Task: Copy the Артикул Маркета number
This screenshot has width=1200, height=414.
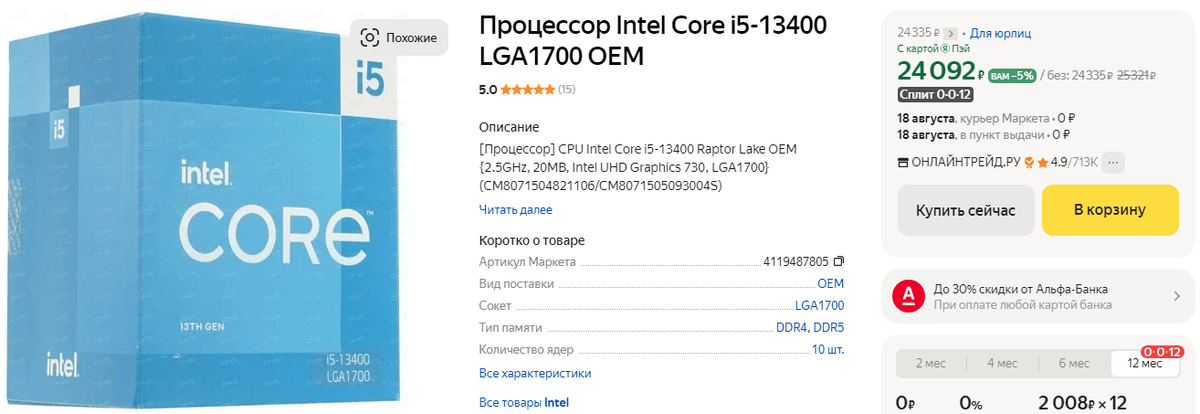Action: pos(839,262)
